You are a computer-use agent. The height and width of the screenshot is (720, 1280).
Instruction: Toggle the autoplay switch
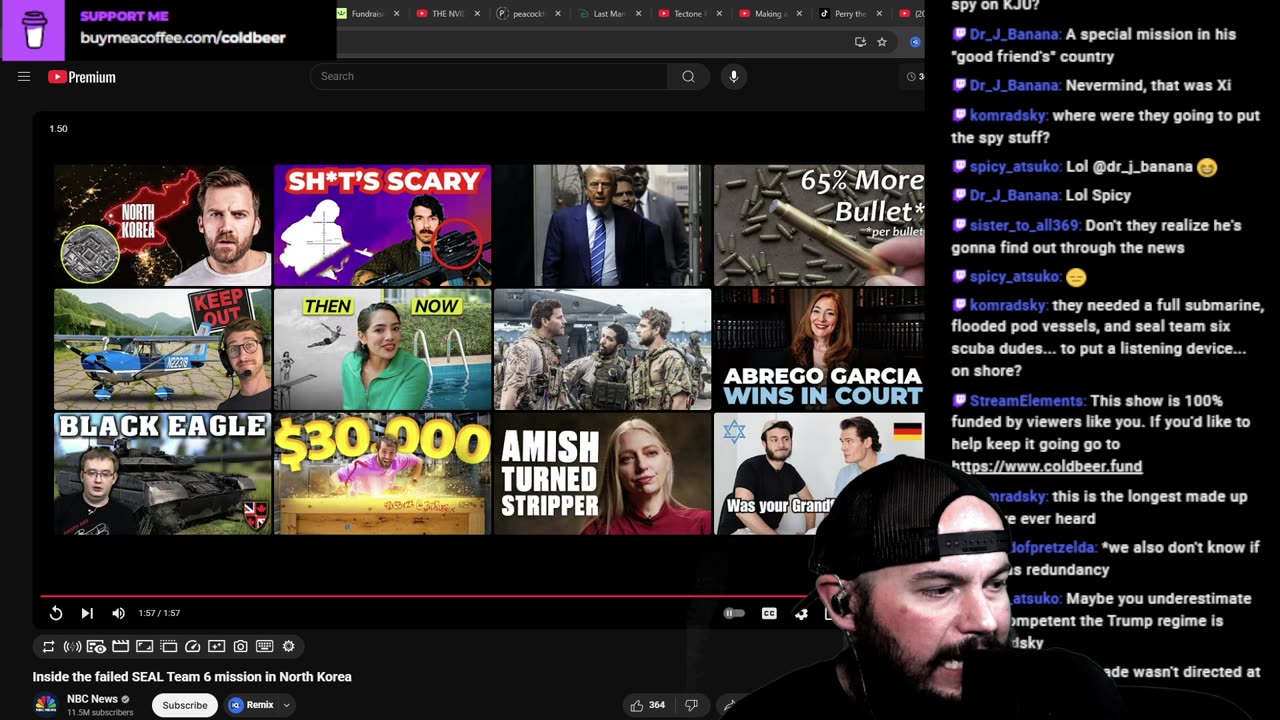pyautogui.click(x=734, y=613)
